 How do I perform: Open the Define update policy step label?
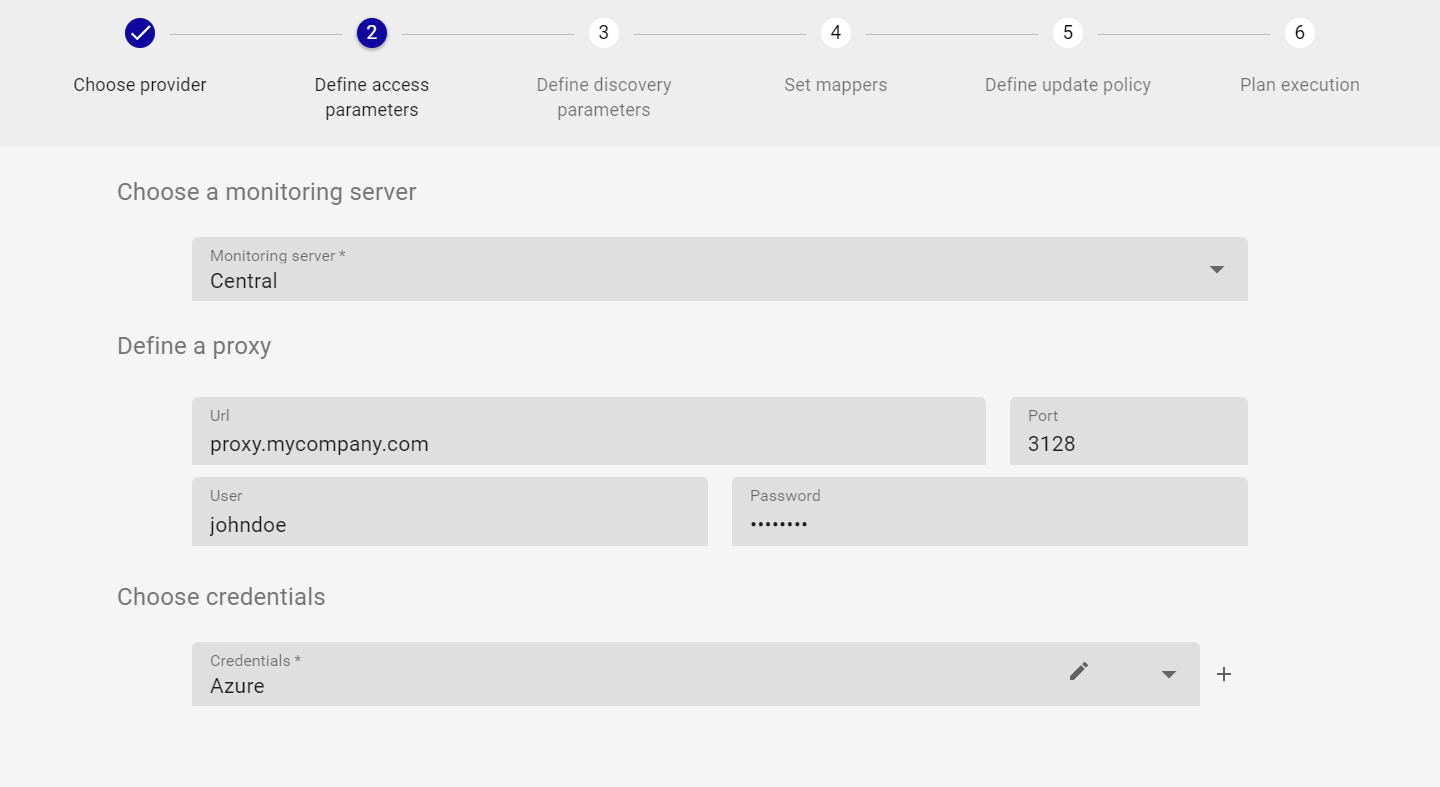click(x=1067, y=85)
